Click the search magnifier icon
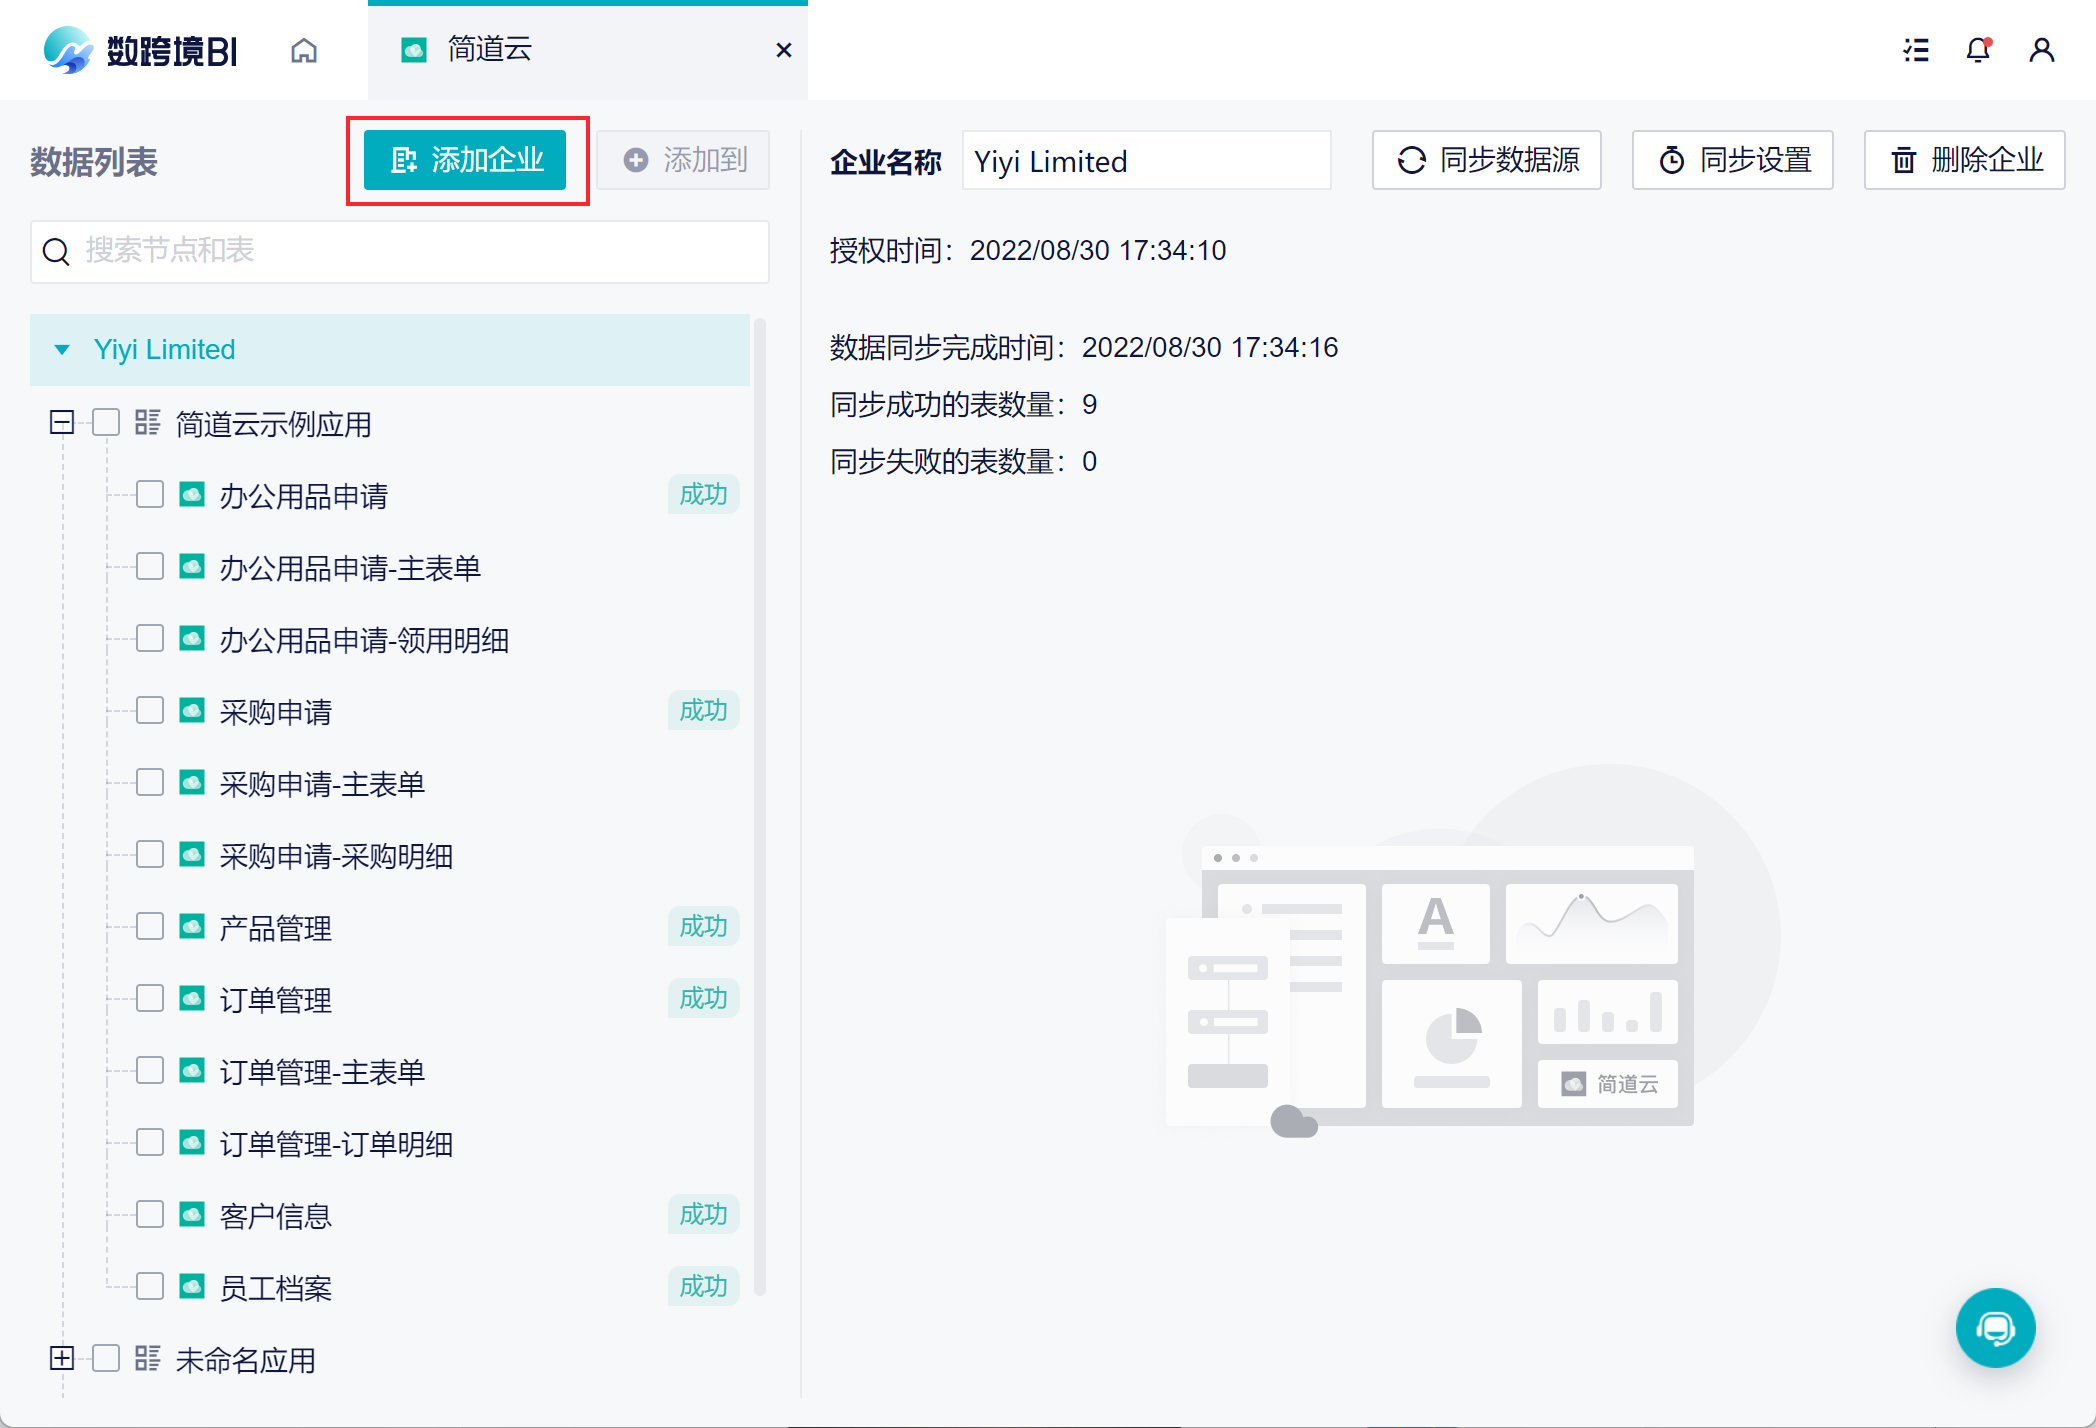Image resolution: width=2096 pixels, height=1428 pixels. (x=57, y=251)
